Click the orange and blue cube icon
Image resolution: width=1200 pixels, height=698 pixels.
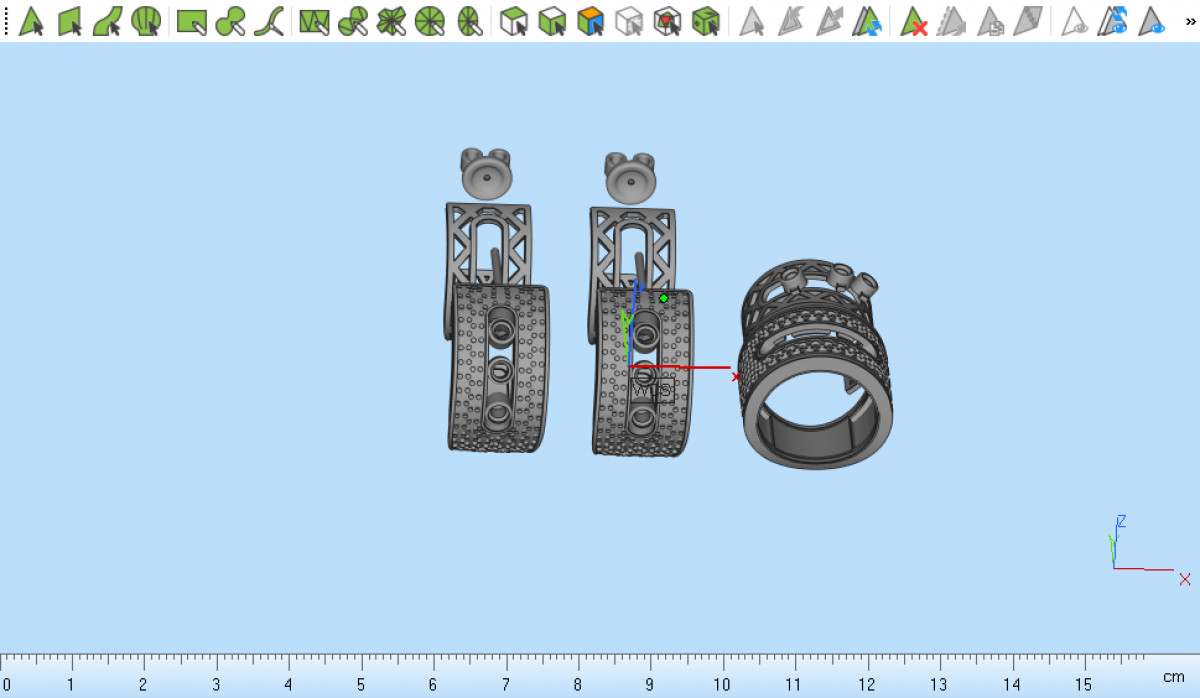tap(591, 21)
